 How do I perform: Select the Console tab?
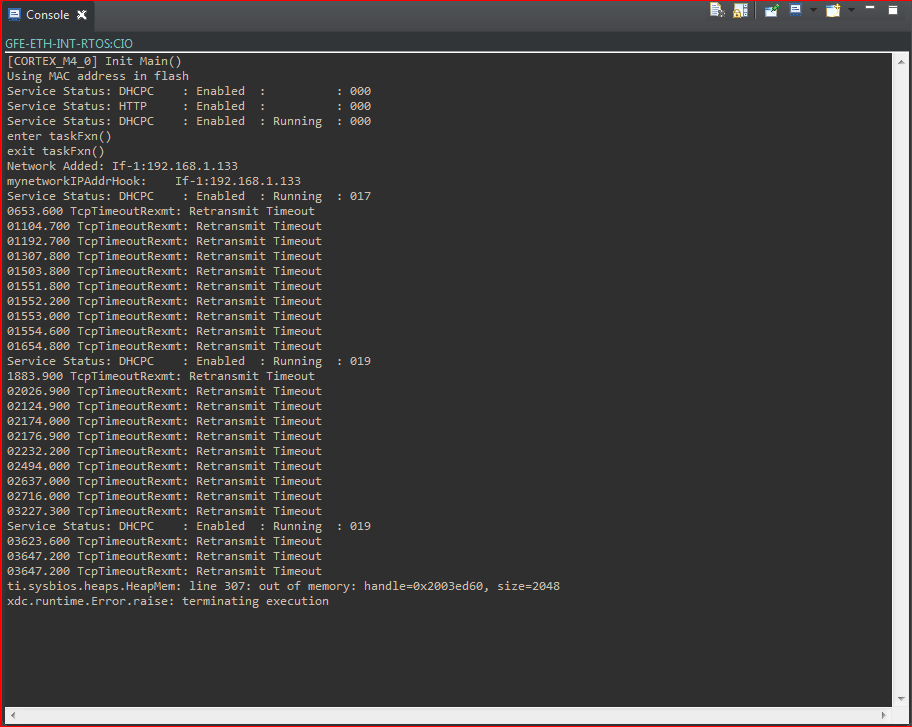48,15
